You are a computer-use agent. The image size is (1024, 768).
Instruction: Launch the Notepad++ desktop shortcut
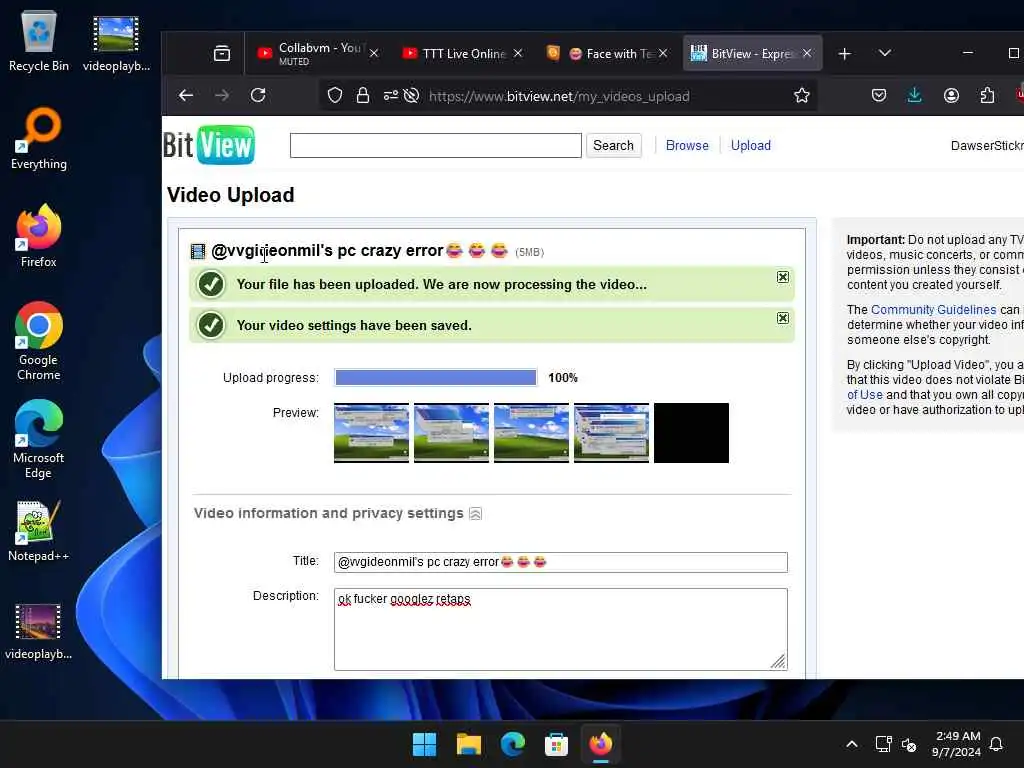39,531
